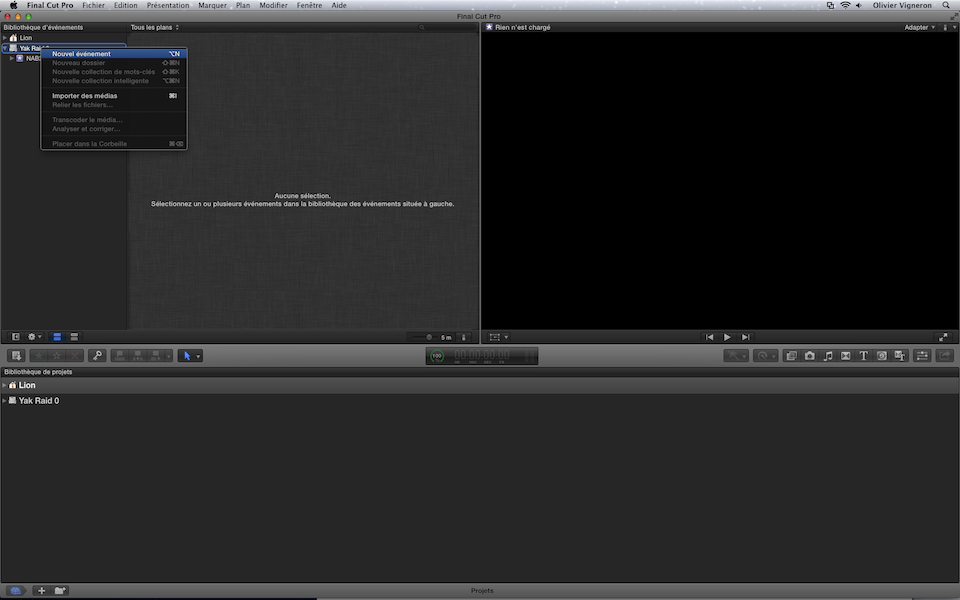Image resolution: width=960 pixels, height=600 pixels.
Task: Open the selection tool dropdown arrow
Action: (x=198, y=356)
